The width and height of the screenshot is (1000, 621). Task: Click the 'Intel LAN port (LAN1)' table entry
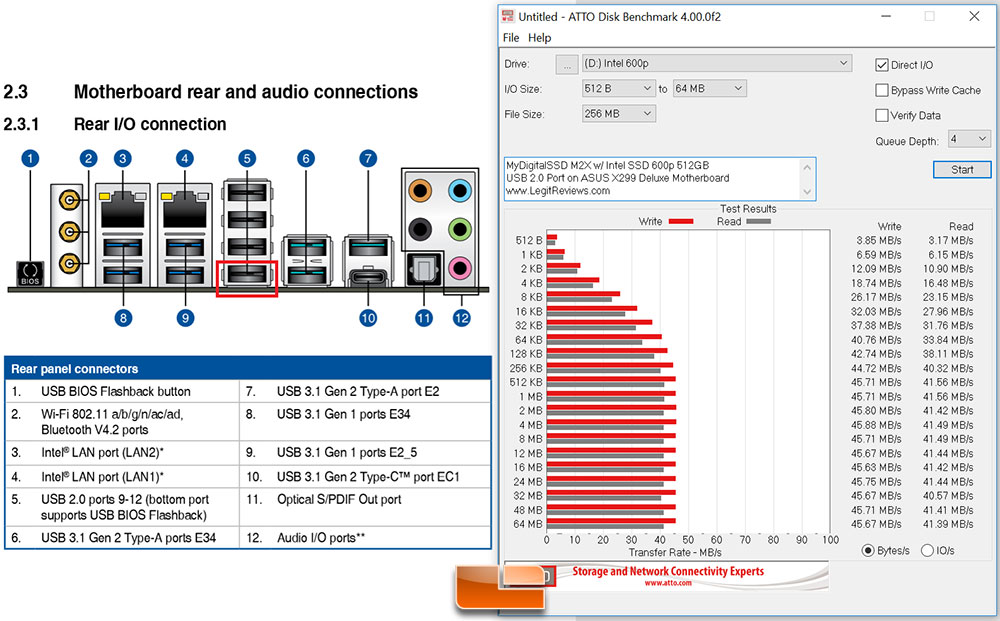[102, 477]
